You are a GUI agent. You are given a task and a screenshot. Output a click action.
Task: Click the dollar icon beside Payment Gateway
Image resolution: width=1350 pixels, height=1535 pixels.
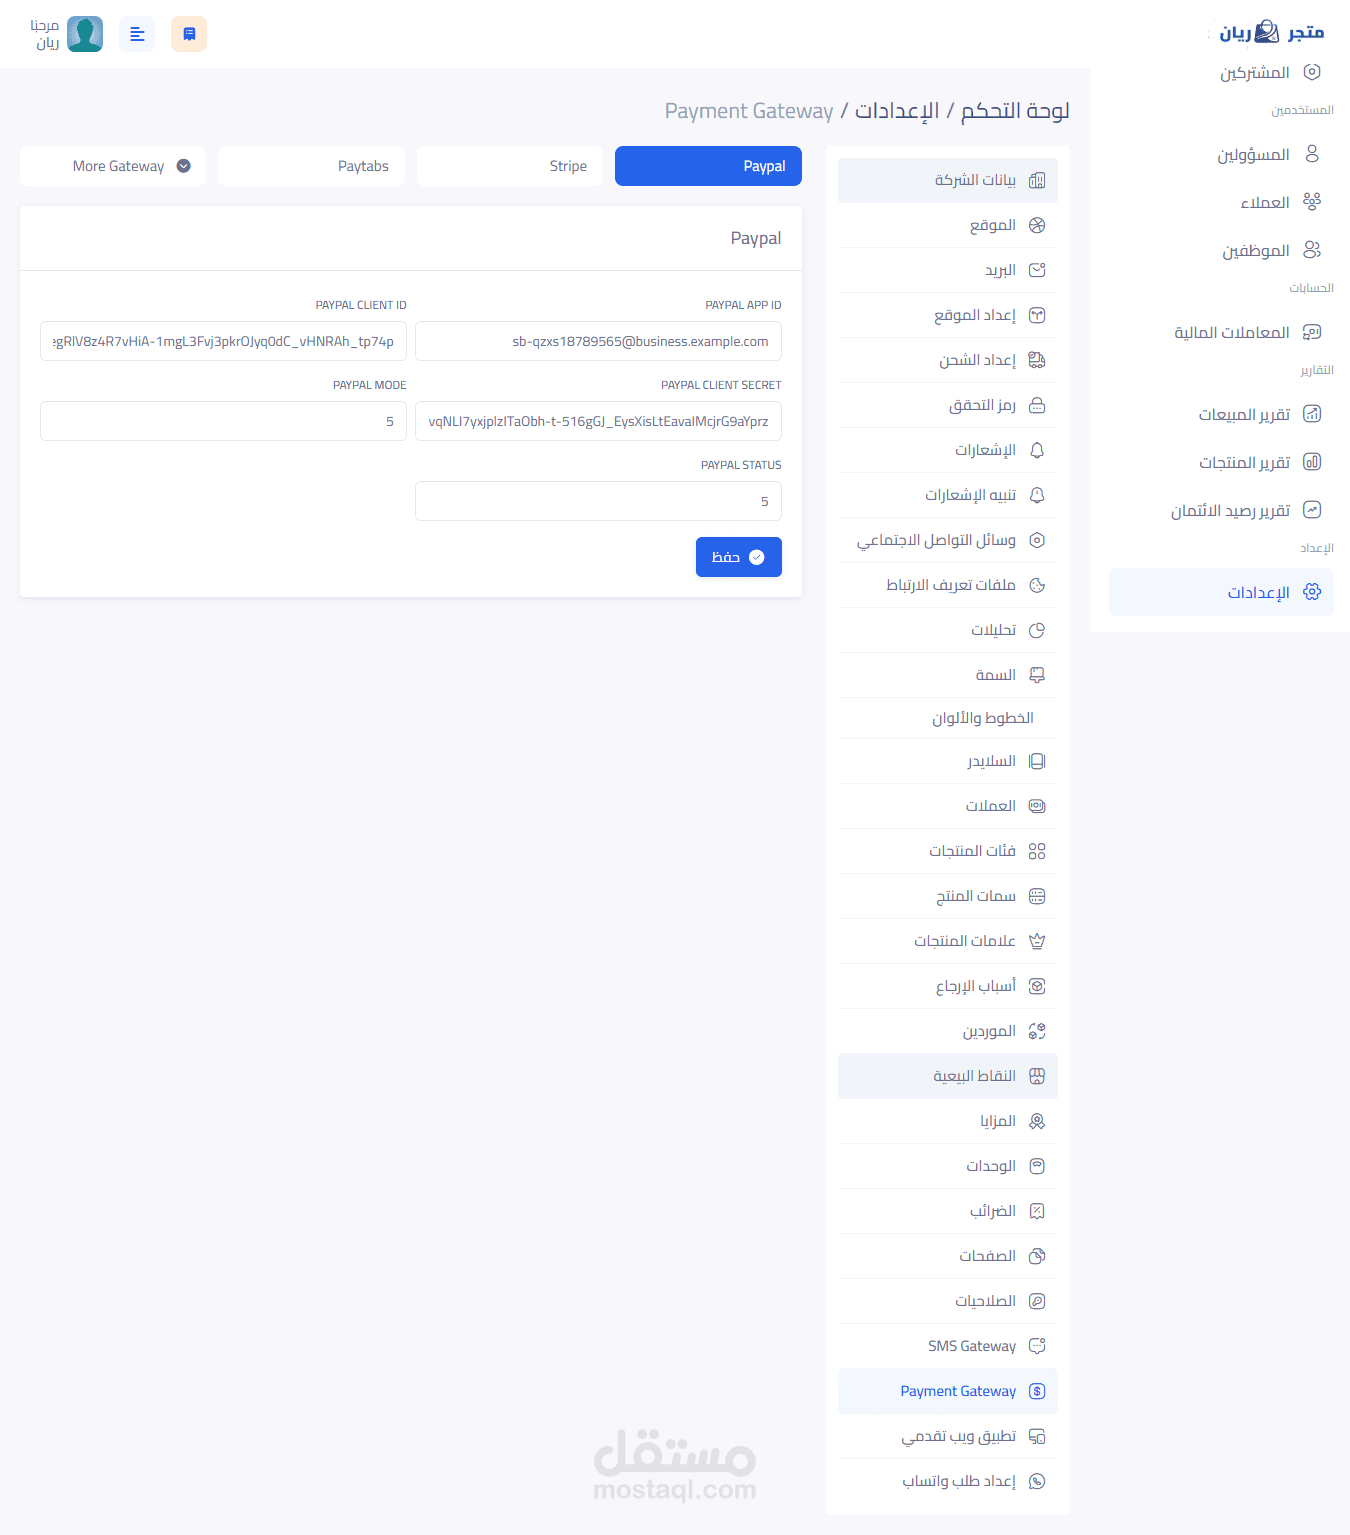tap(1037, 1391)
